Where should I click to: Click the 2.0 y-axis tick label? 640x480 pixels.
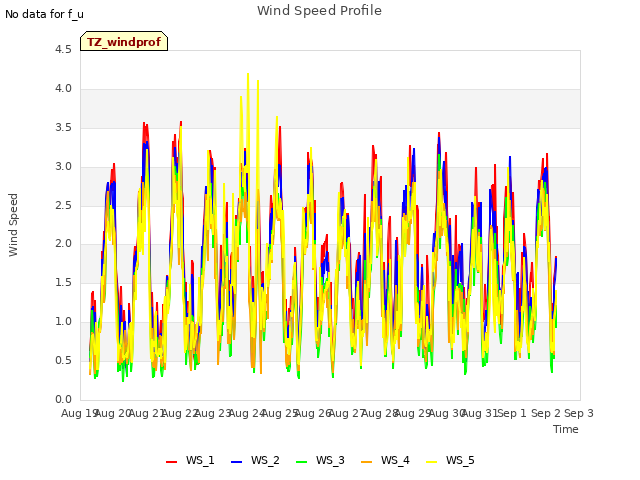[63, 244]
